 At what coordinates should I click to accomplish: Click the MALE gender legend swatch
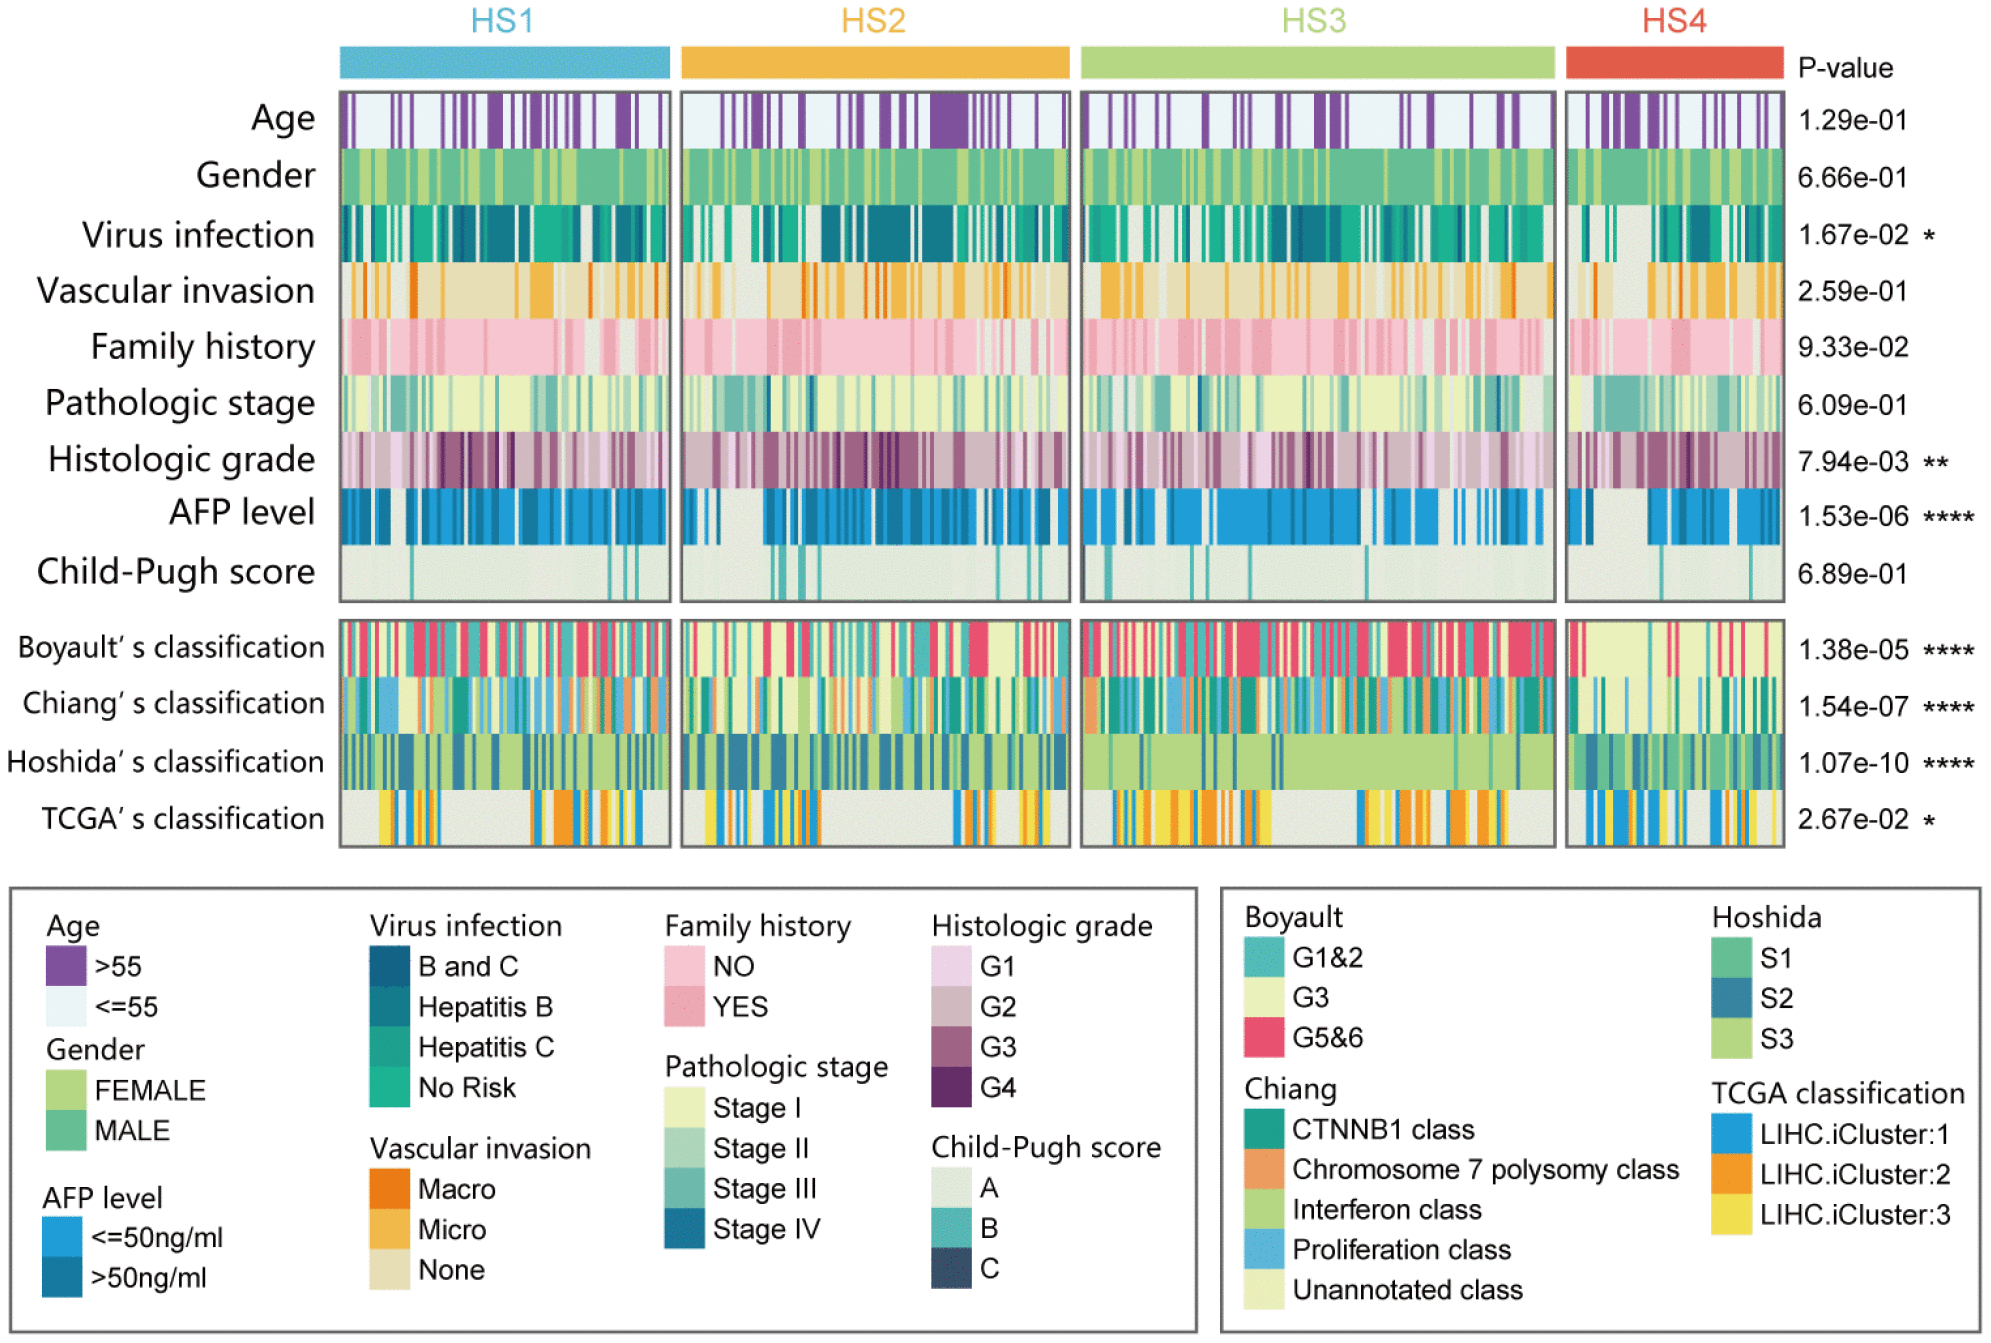coord(66,1130)
